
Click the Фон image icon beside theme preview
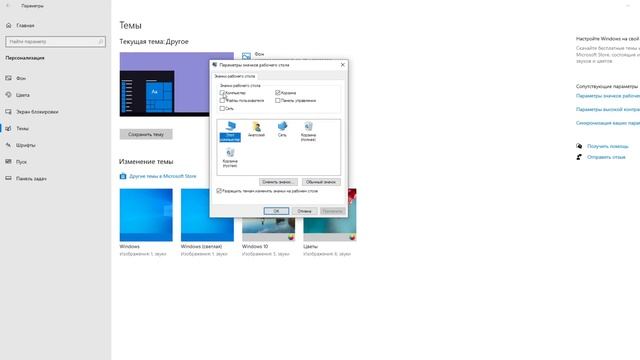pos(247,56)
